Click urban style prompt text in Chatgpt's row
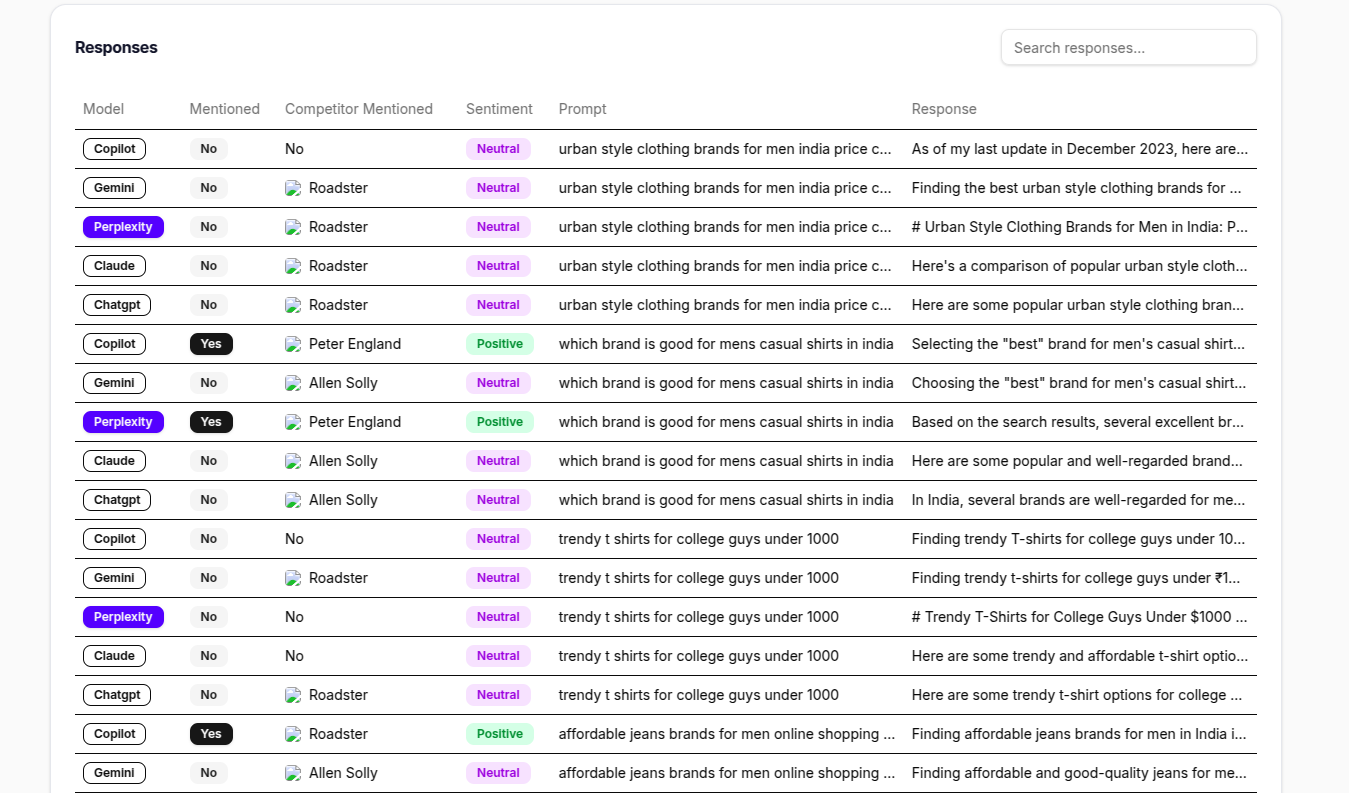This screenshot has width=1349, height=793. point(725,305)
